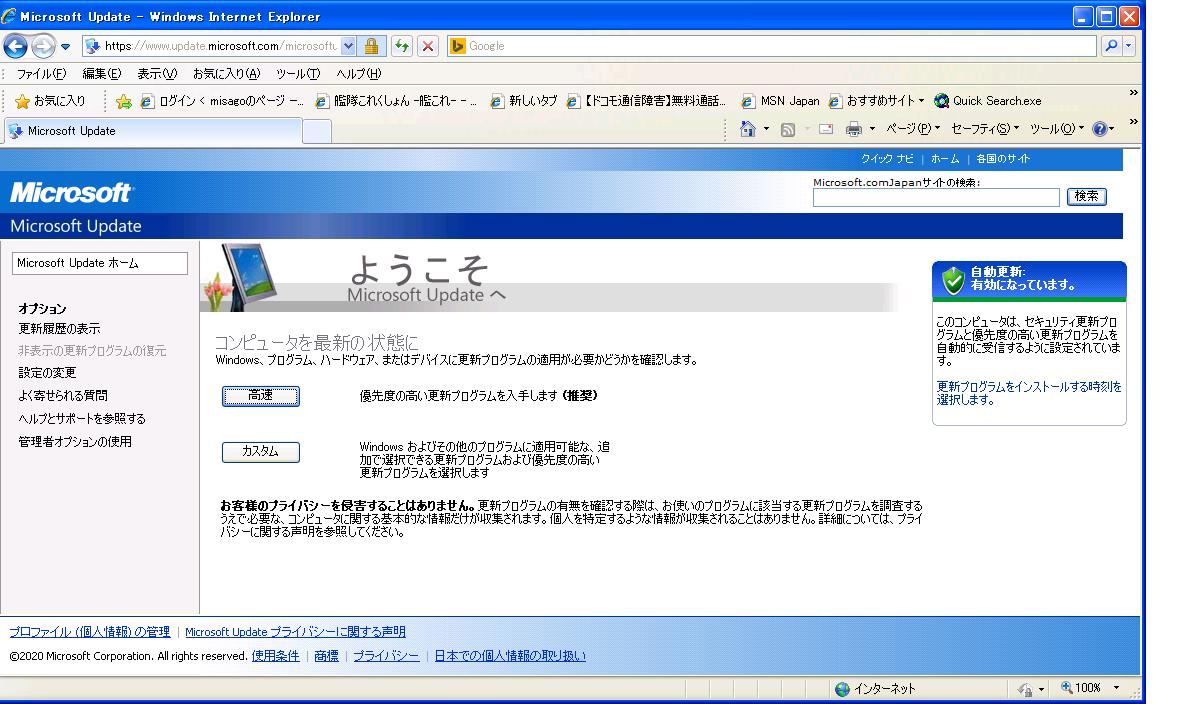Click the green Refresh arrows icon
Viewport: 1204px width, 704px height.
(x=401, y=46)
